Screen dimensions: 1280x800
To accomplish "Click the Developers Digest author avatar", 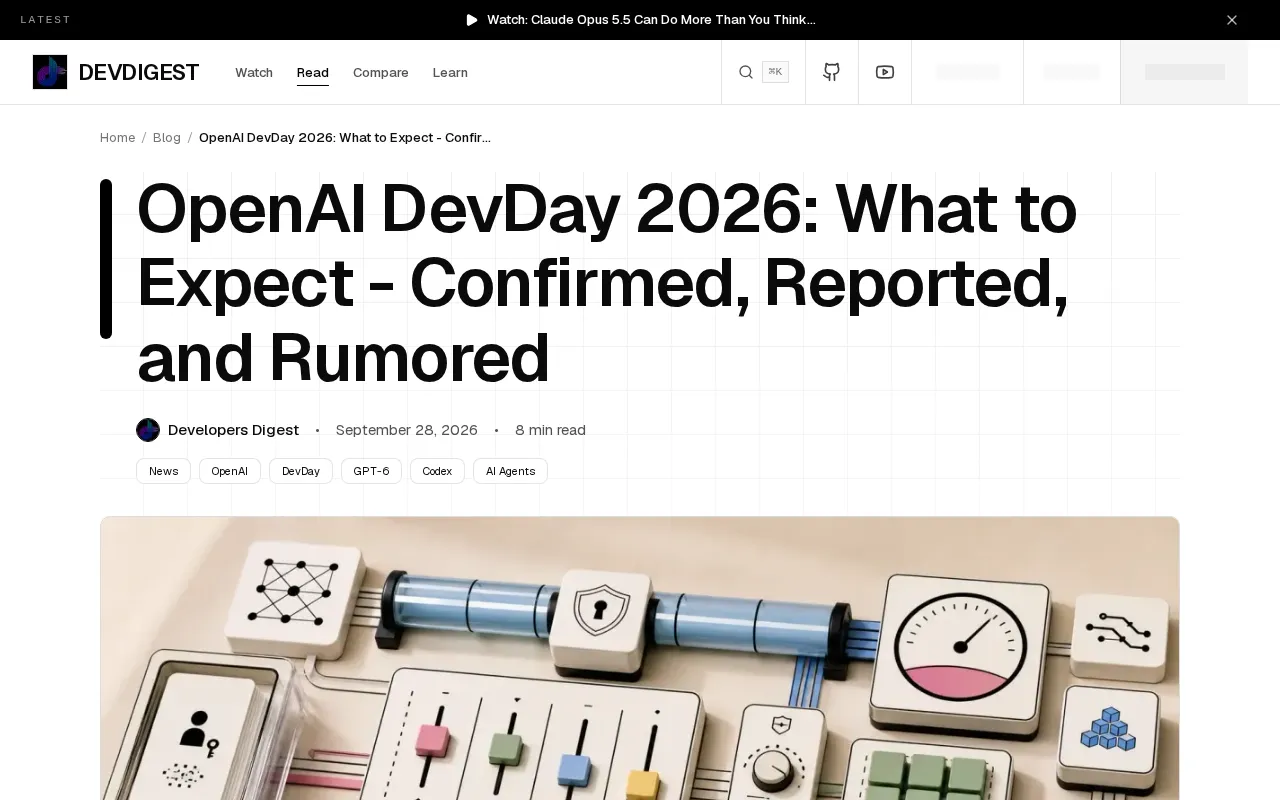I will pos(148,430).
